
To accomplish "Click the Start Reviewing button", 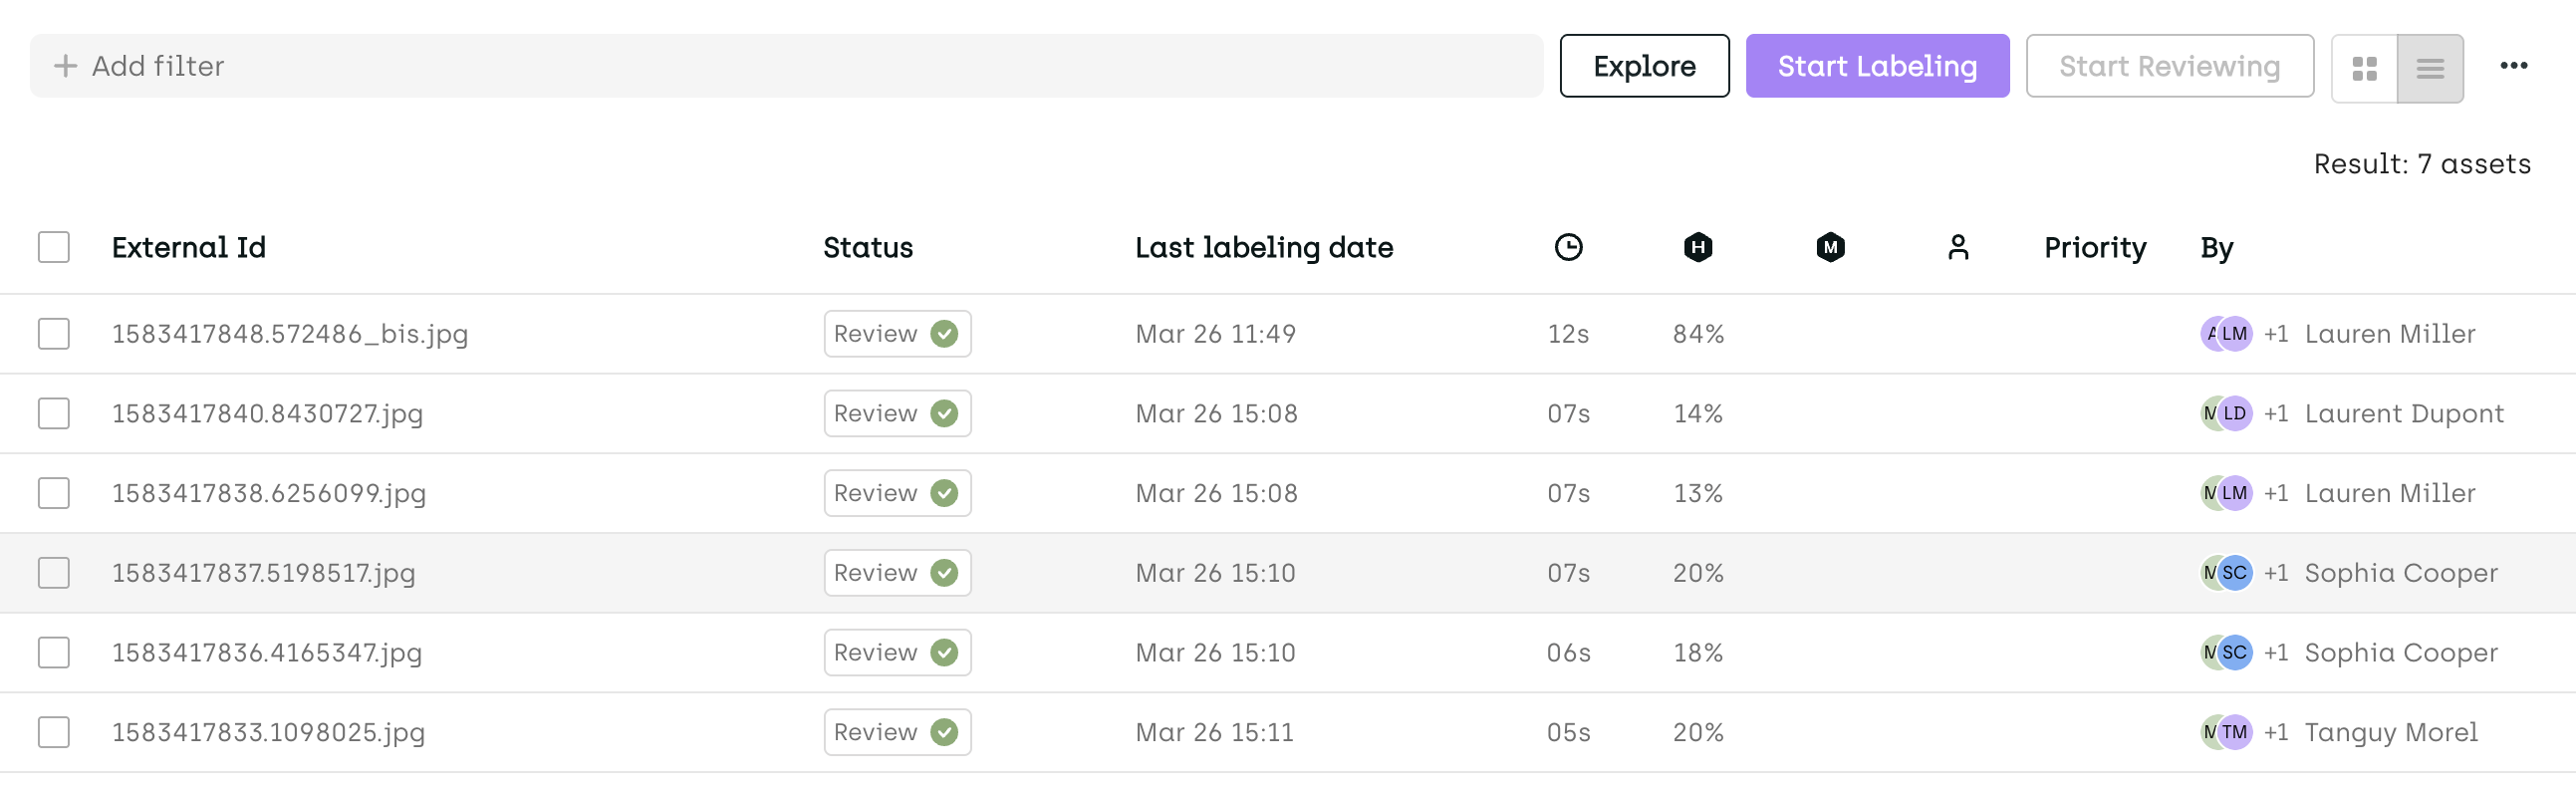I will point(2169,66).
